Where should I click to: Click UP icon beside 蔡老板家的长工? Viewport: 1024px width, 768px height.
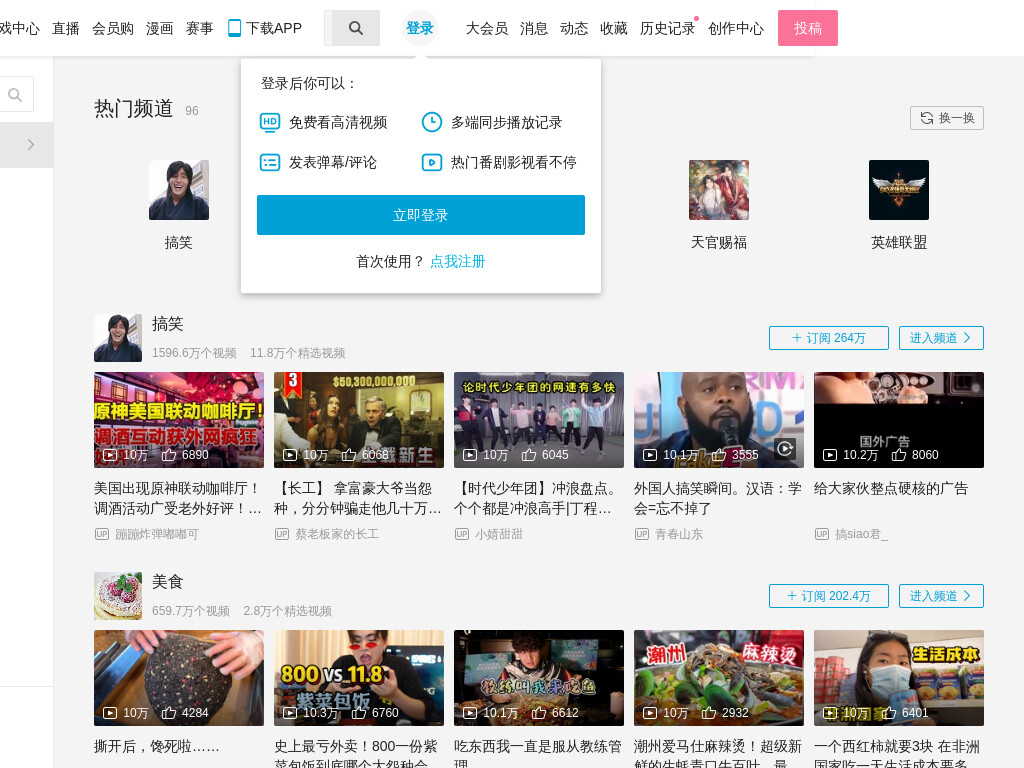coord(281,534)
